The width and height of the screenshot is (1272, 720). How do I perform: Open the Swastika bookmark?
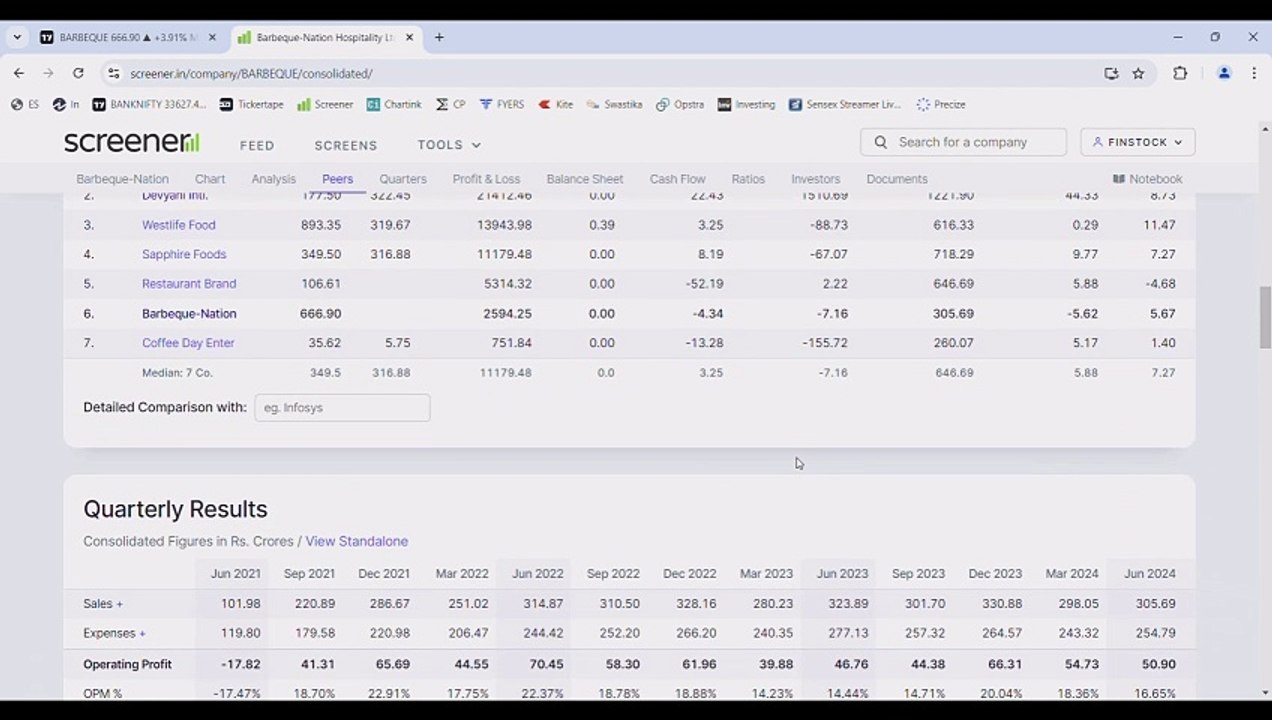614,104
